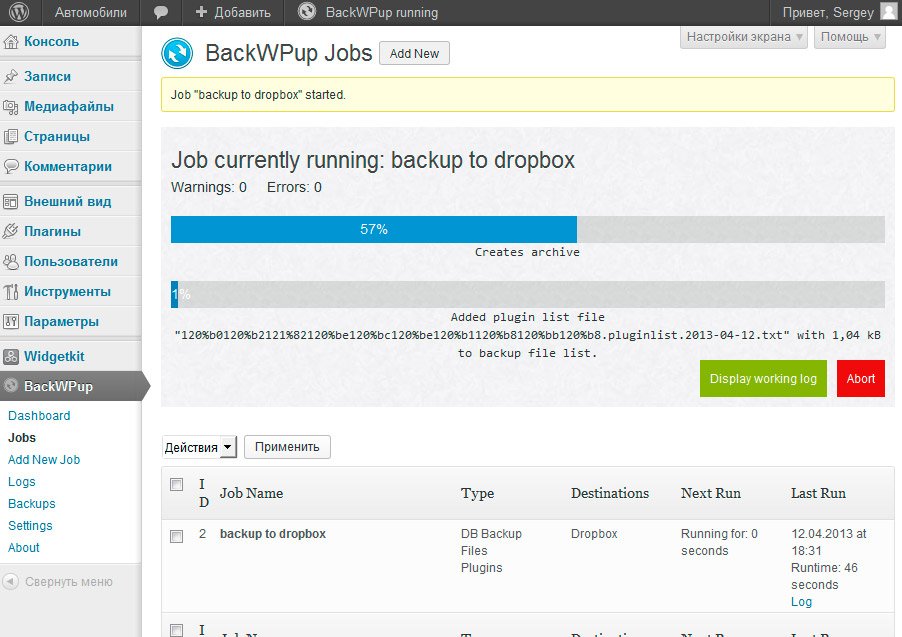The height and width of the screenshot is (637, 902).
Task: Open the Действия bulk actions dropdown
Action: pos(199,447)
